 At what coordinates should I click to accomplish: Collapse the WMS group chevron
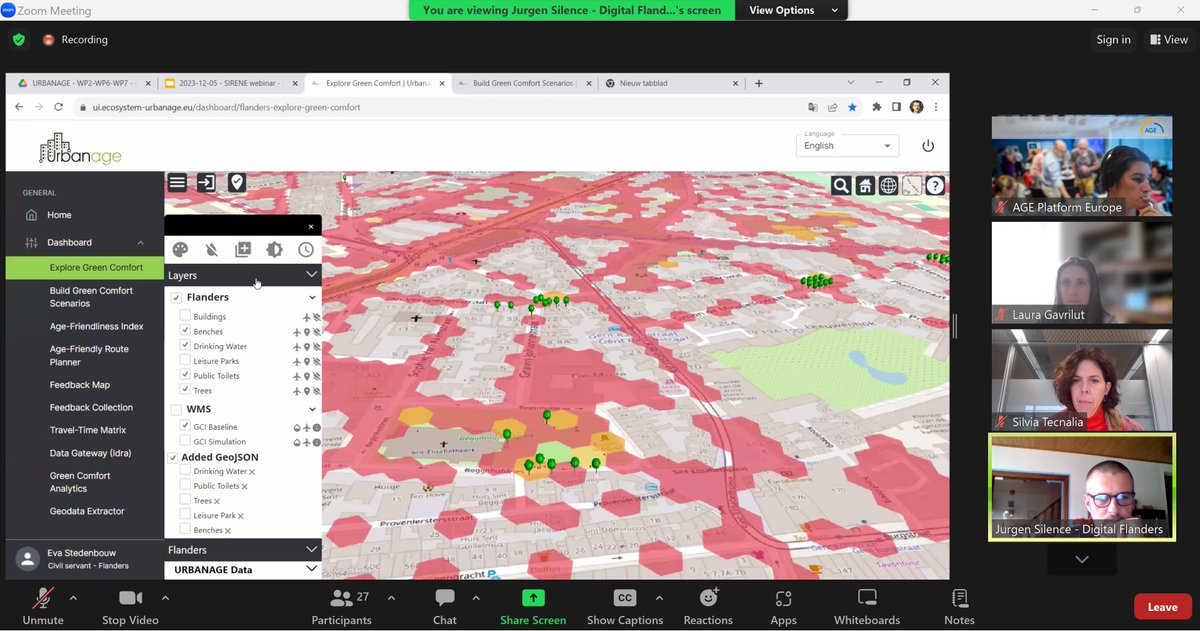312,409
